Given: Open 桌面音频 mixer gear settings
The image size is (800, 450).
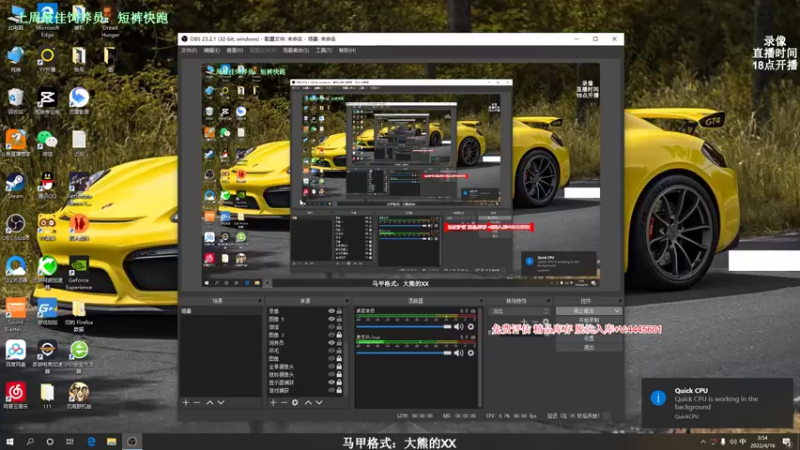Looking at the screenshot, I should click(471, 327).
